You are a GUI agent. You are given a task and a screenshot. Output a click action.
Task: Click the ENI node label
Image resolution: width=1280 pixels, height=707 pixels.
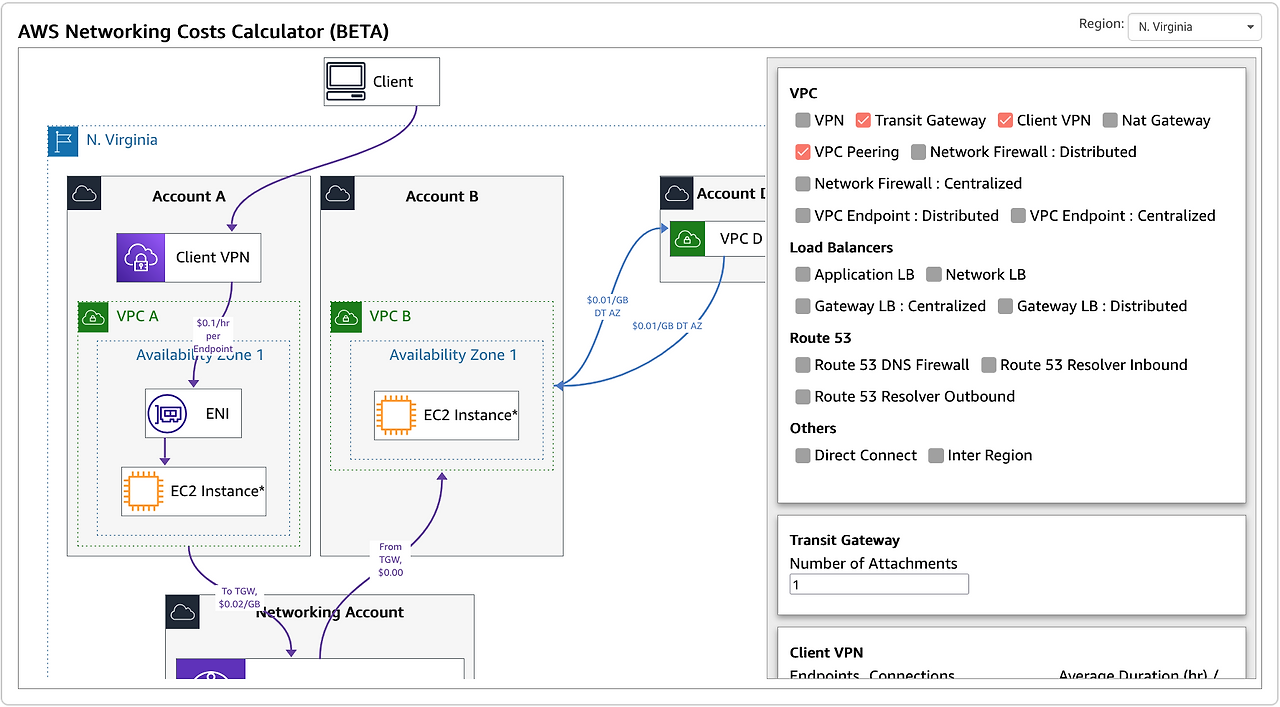coord(218,413)
